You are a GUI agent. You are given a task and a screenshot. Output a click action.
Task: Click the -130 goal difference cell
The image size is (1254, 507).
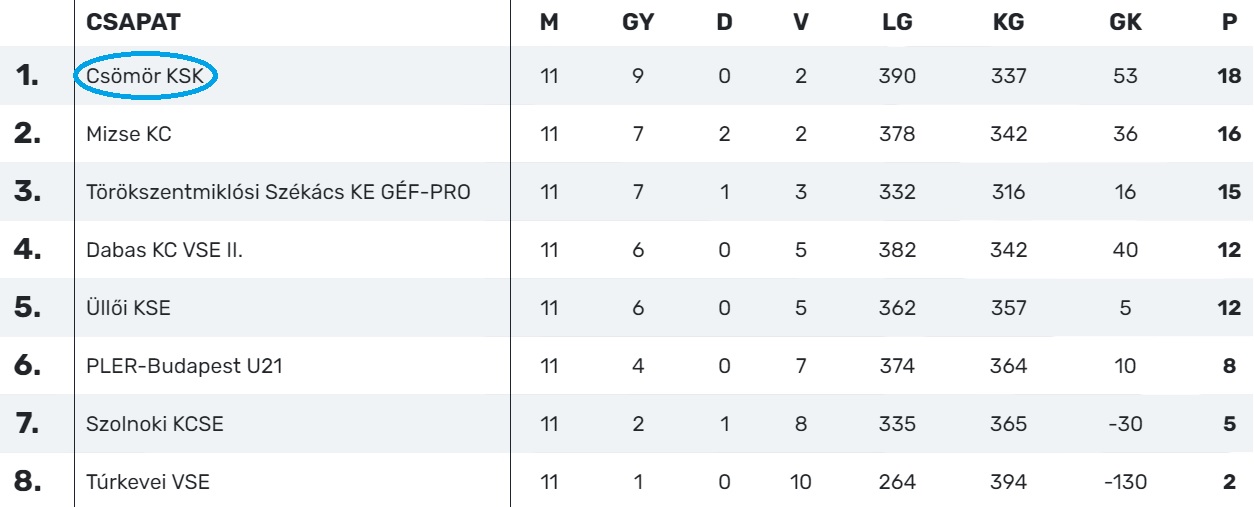[1125, 482]
